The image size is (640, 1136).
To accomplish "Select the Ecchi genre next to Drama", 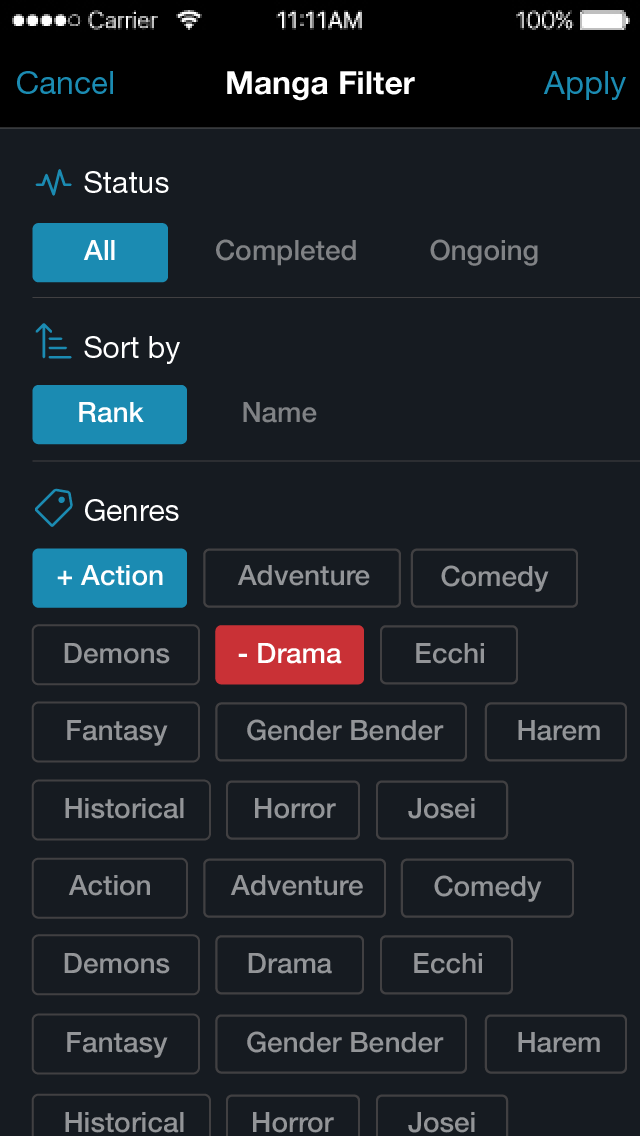I will pyautogui.click(x=449, y=655).
